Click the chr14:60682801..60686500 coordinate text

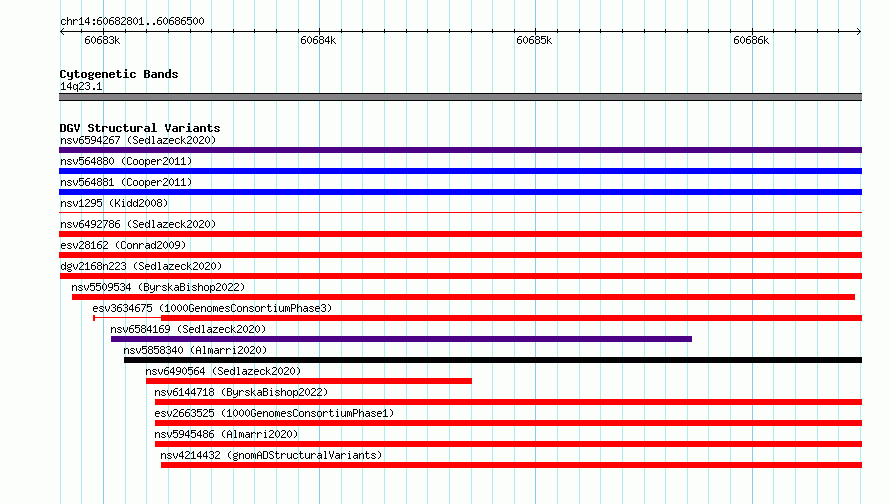(x=132, y=21)
